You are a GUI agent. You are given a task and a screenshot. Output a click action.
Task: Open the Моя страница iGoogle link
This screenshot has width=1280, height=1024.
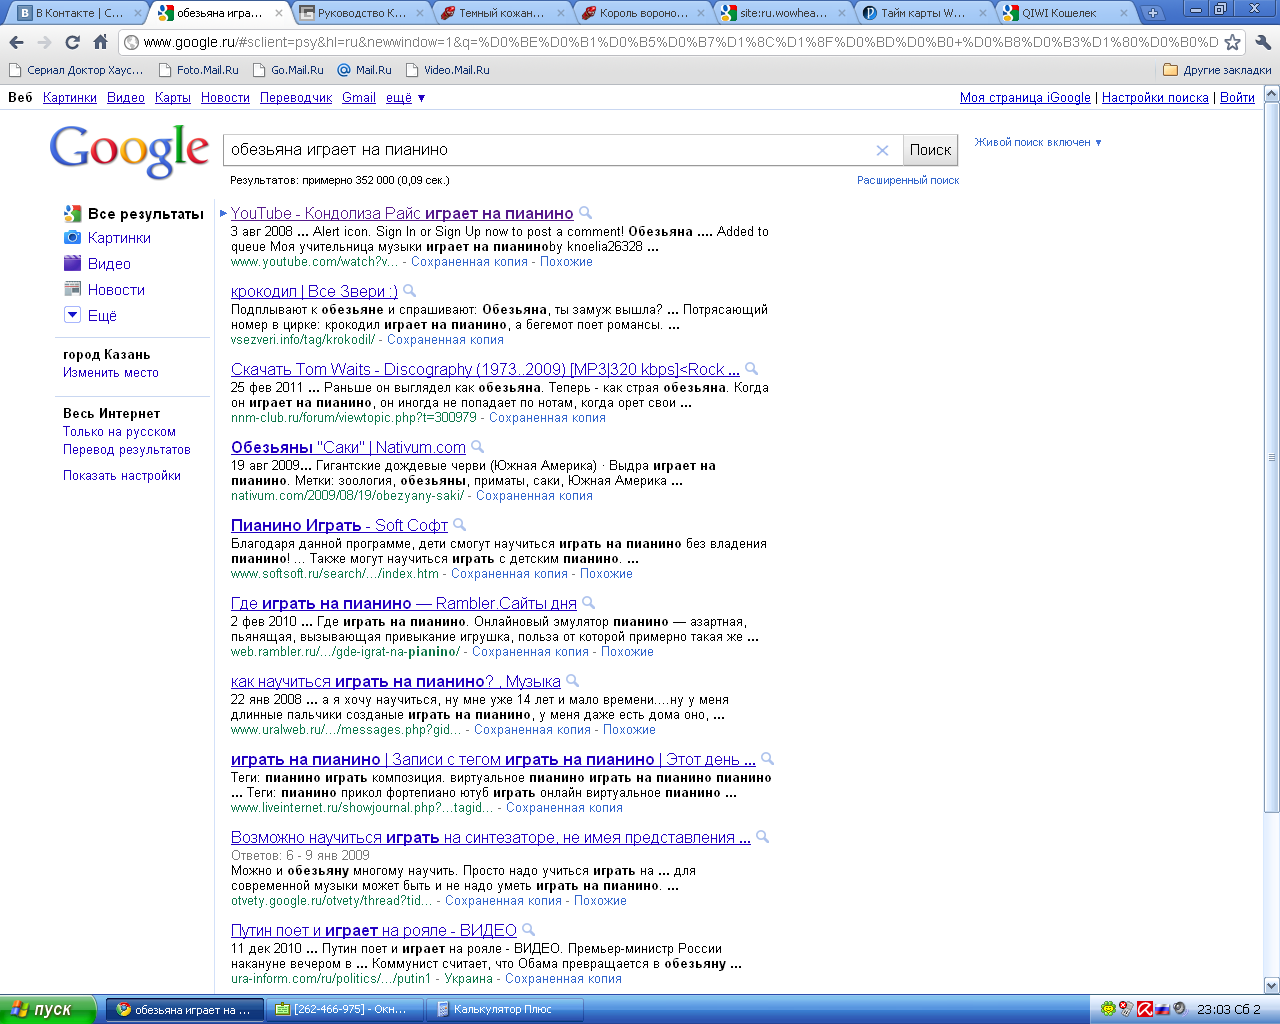coord(1025,98)
